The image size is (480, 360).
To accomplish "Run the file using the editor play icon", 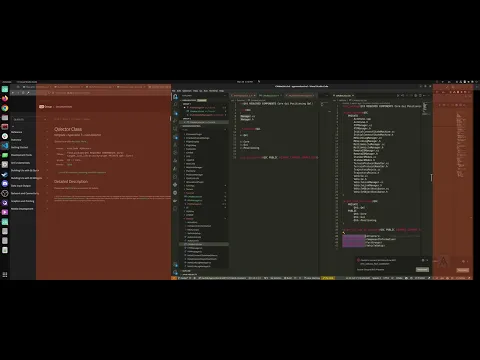I will (x=398, y=96).
